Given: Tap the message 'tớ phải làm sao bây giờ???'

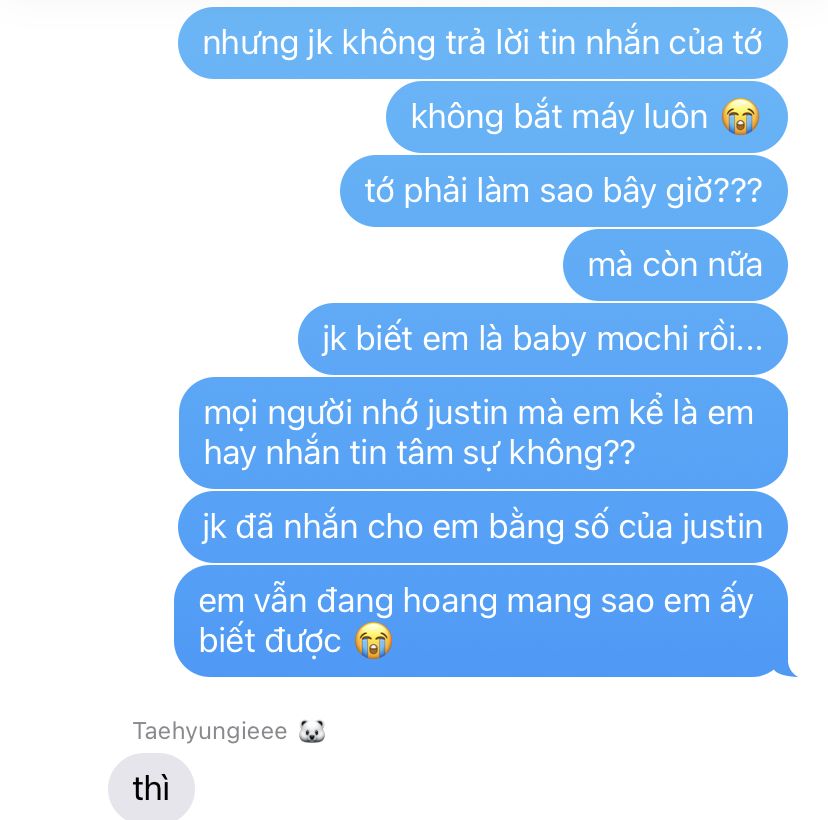Looking at the screenshot, I should click(564, 191).
